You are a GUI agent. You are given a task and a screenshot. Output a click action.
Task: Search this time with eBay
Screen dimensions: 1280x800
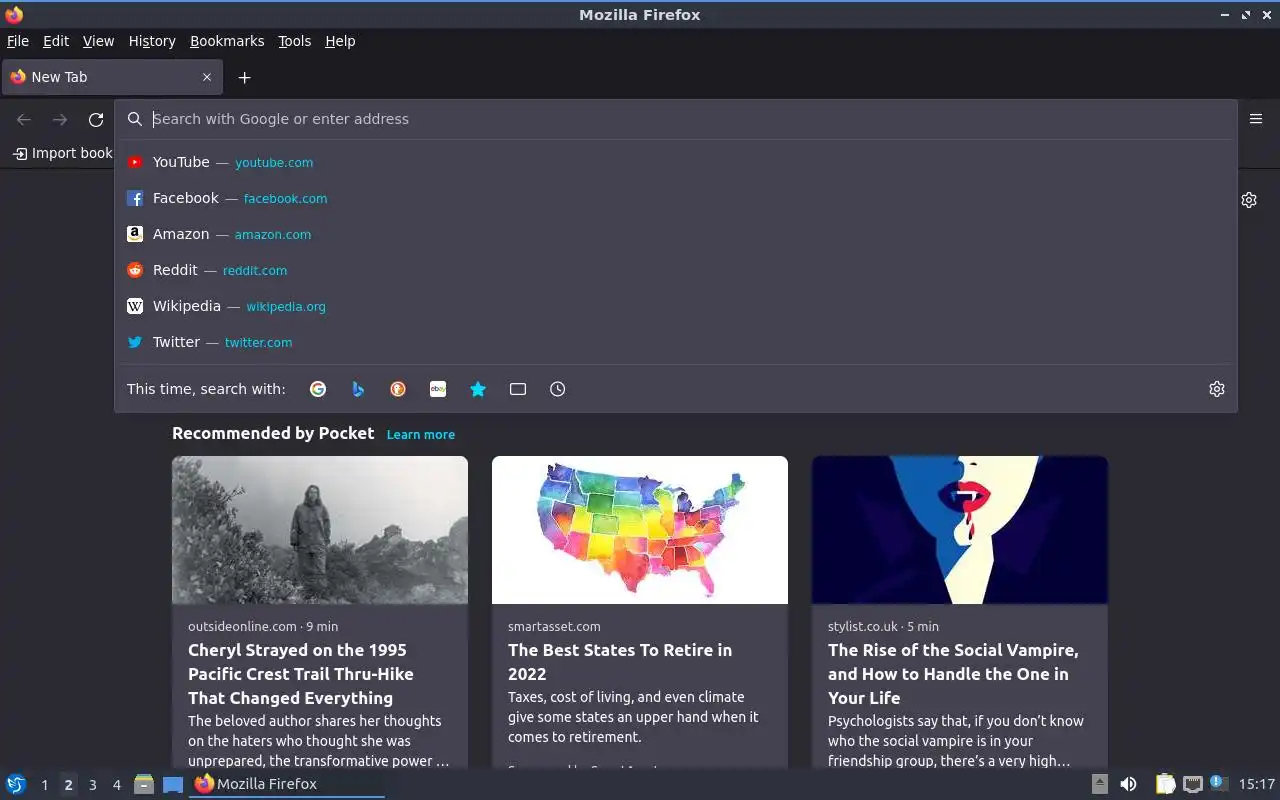[x=438, y=389]
